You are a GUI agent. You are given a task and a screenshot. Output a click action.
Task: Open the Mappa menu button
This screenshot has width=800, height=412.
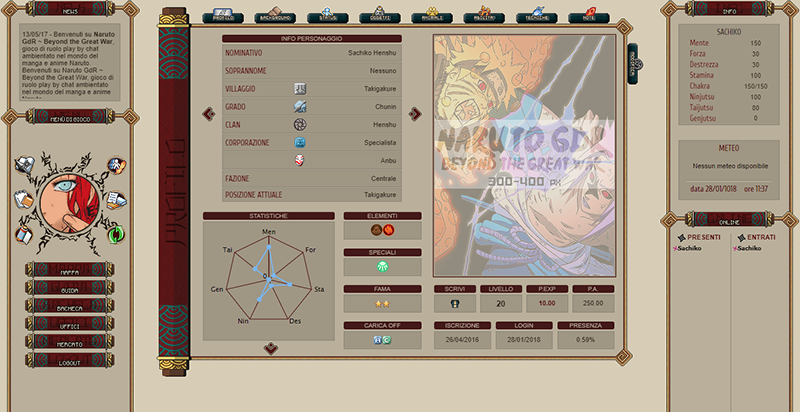click(x=69, y=270)
